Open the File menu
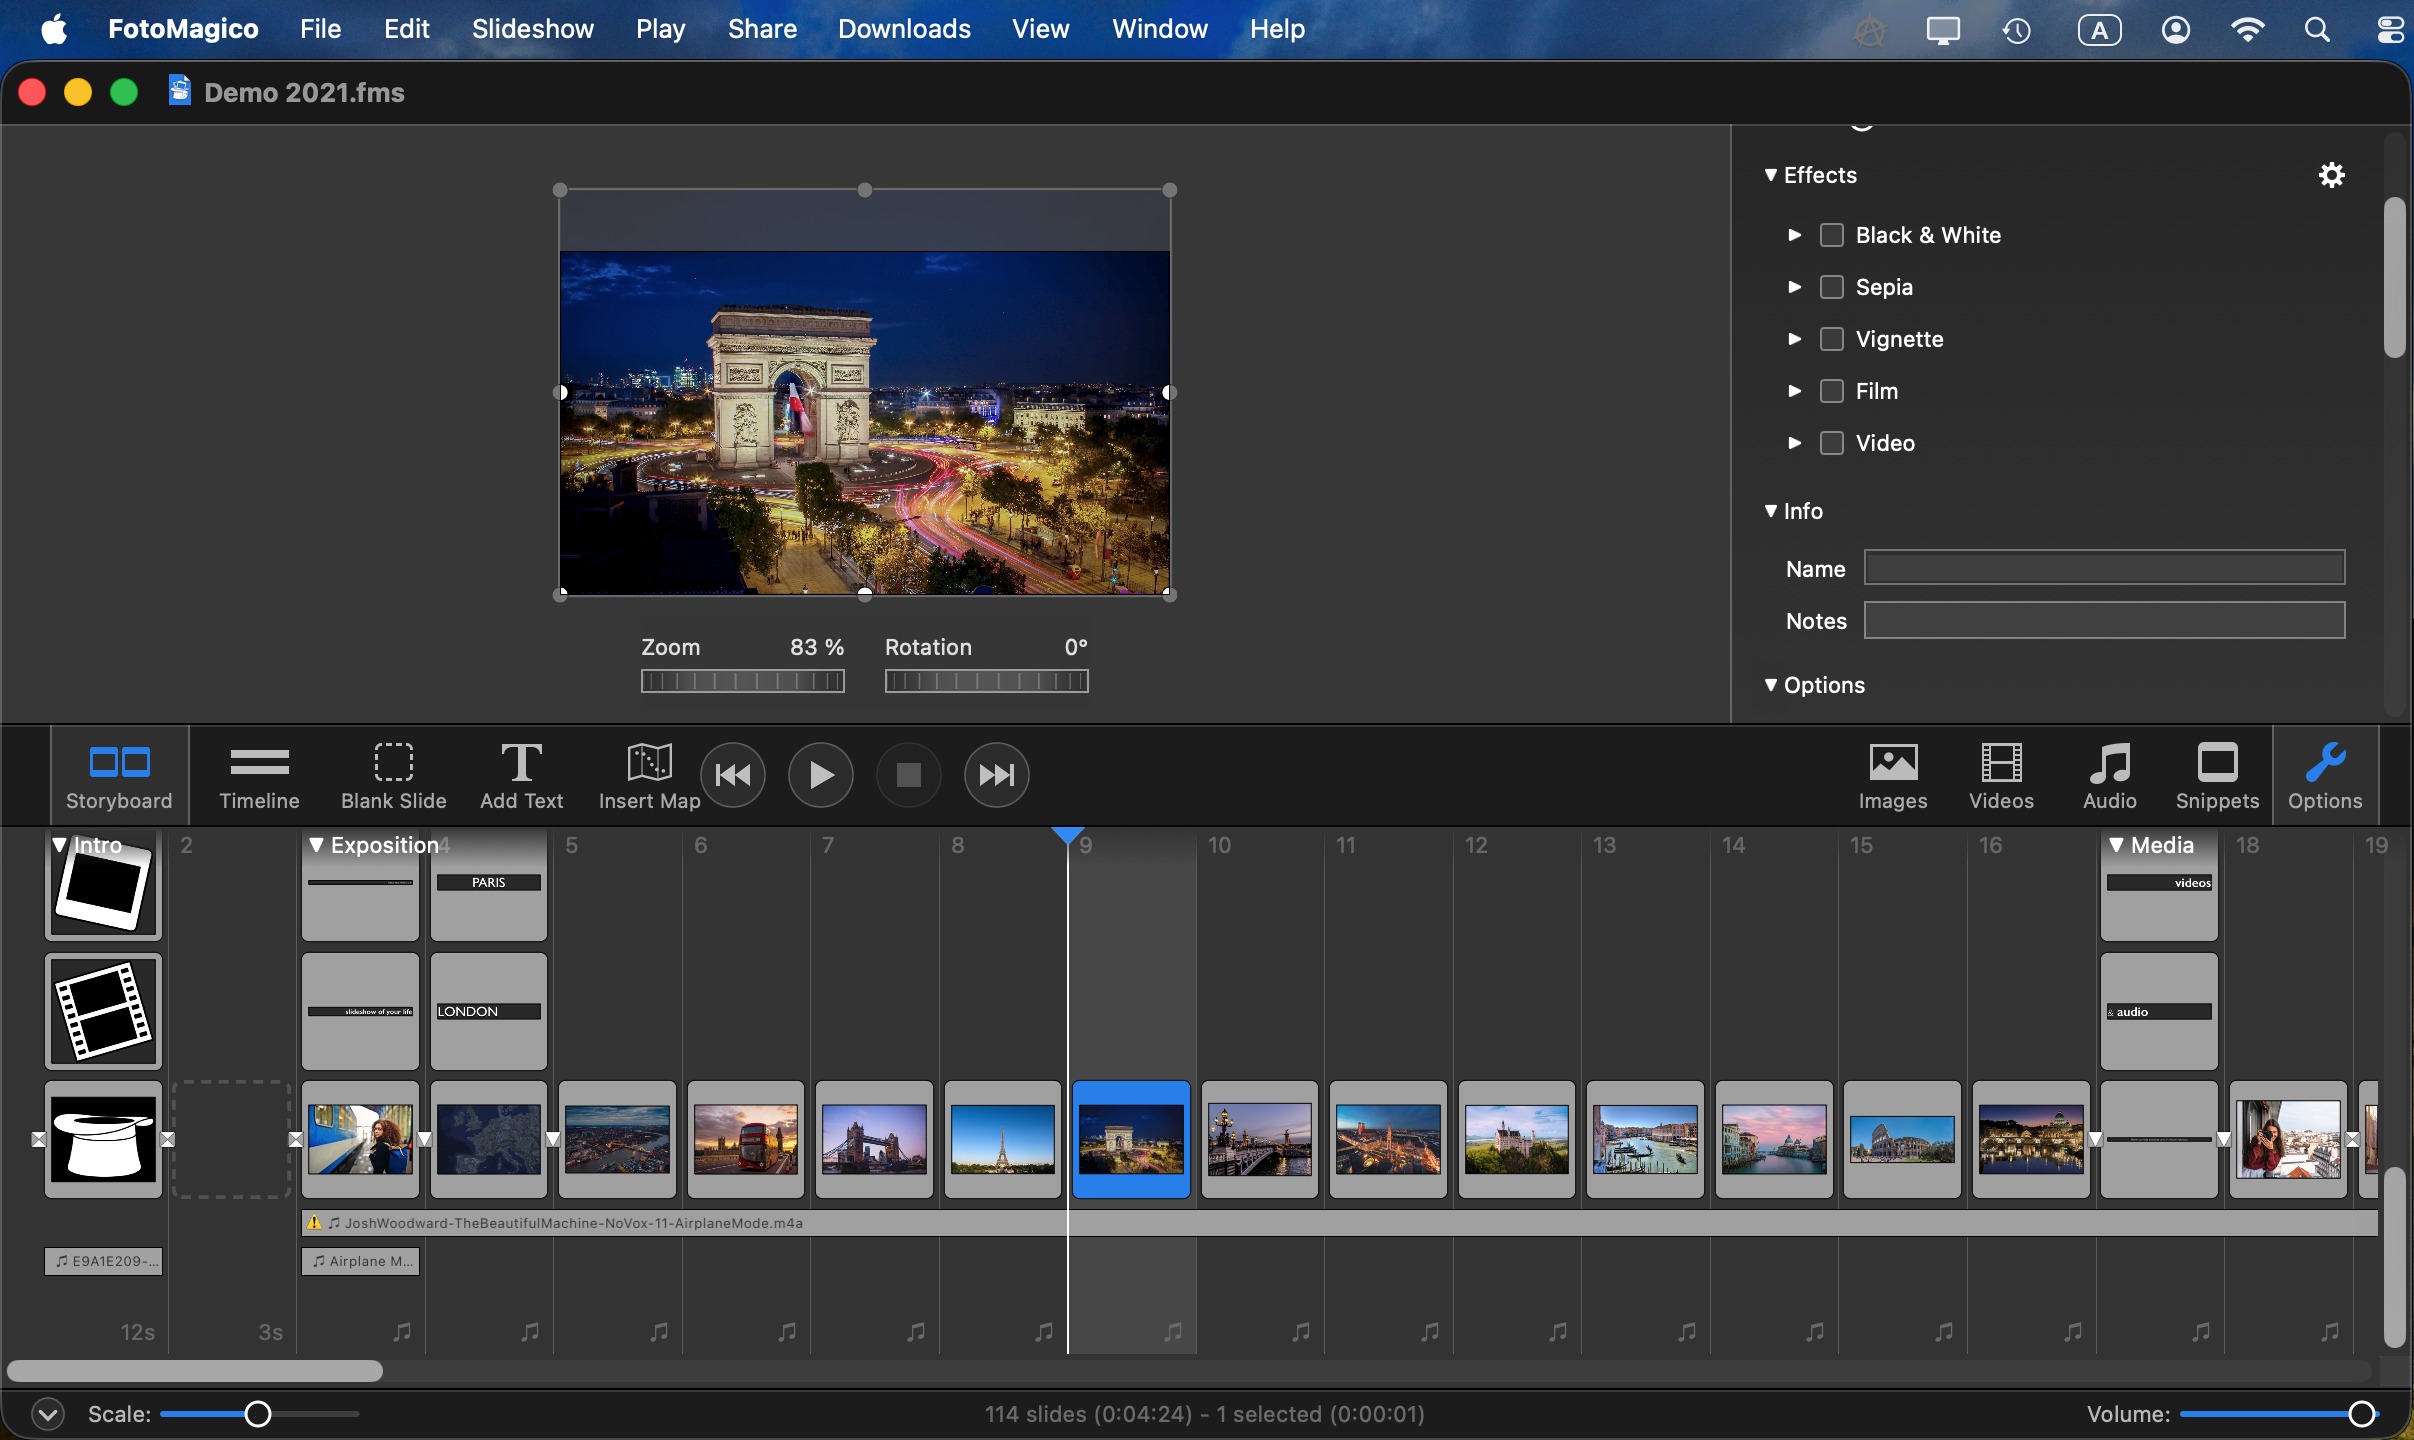 point(320,29)
